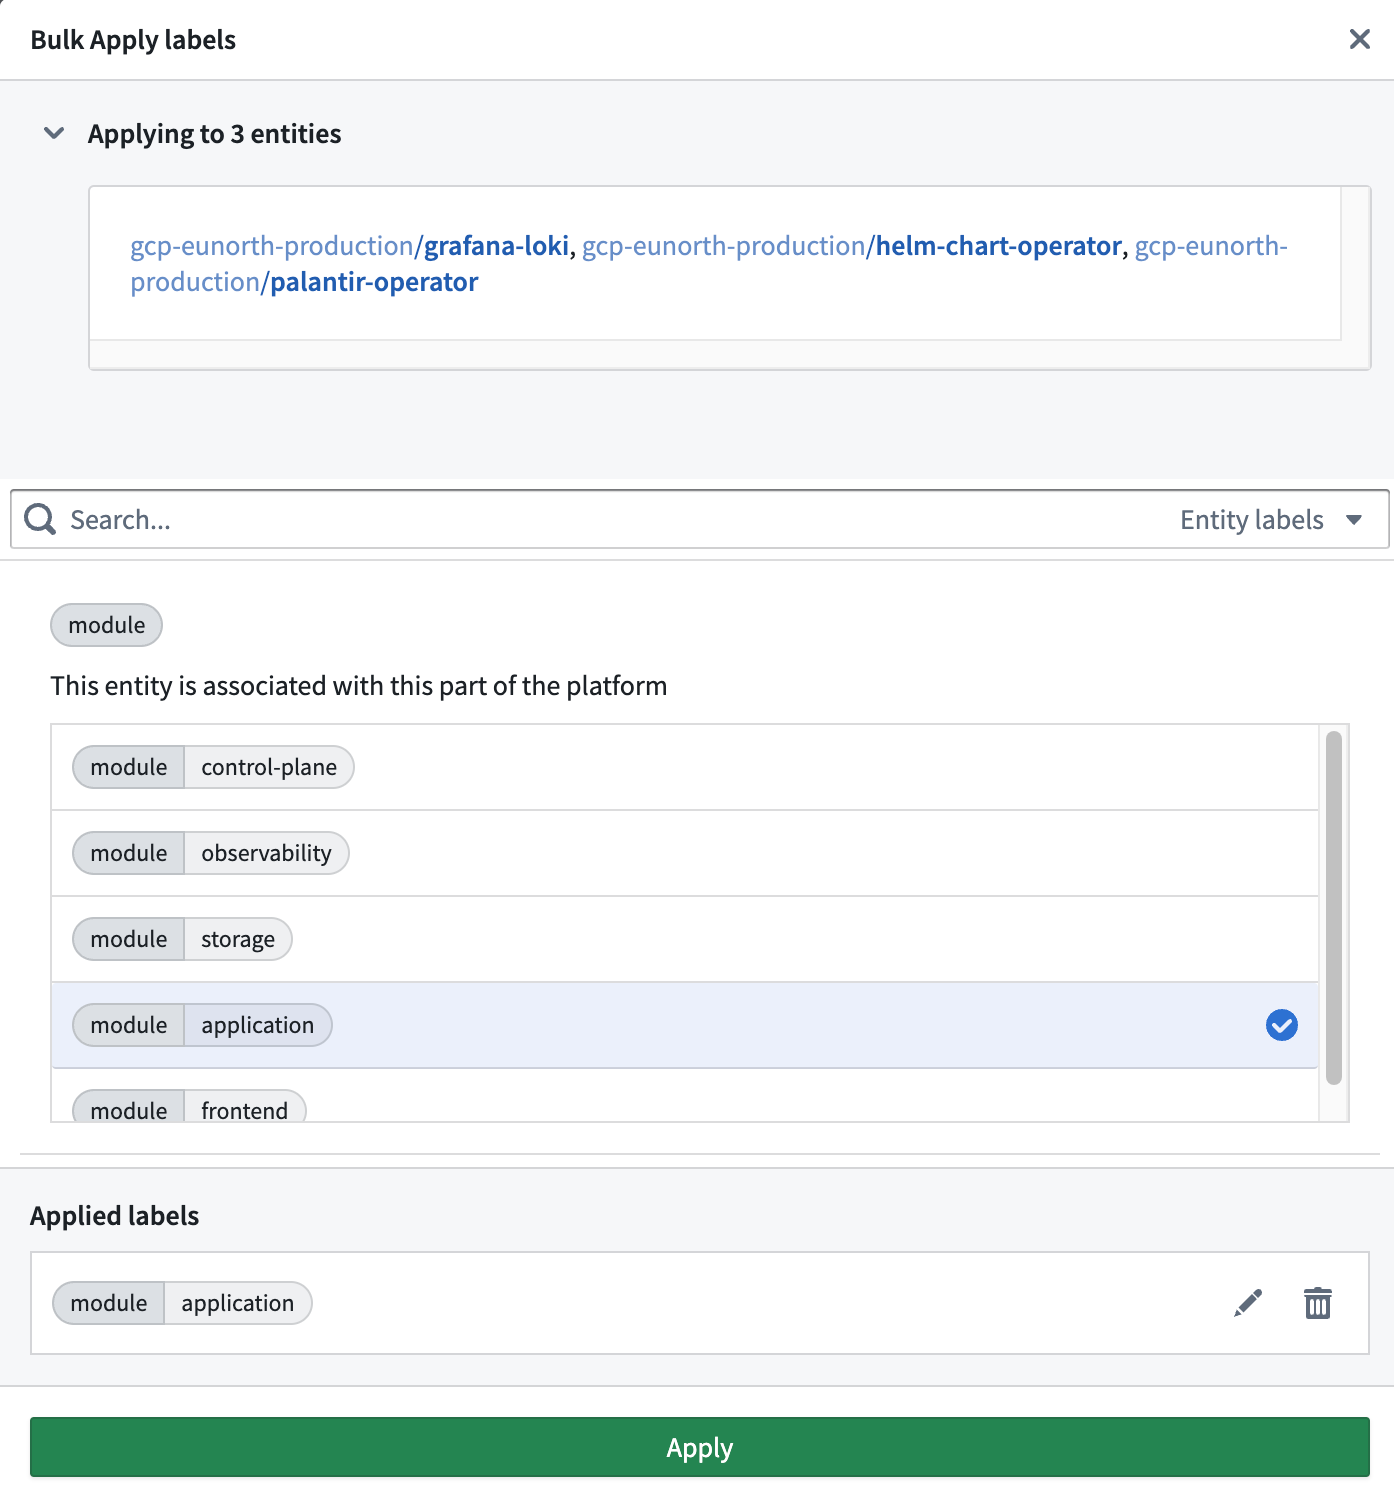Delete the applied module application label

coord(1318,1303)
